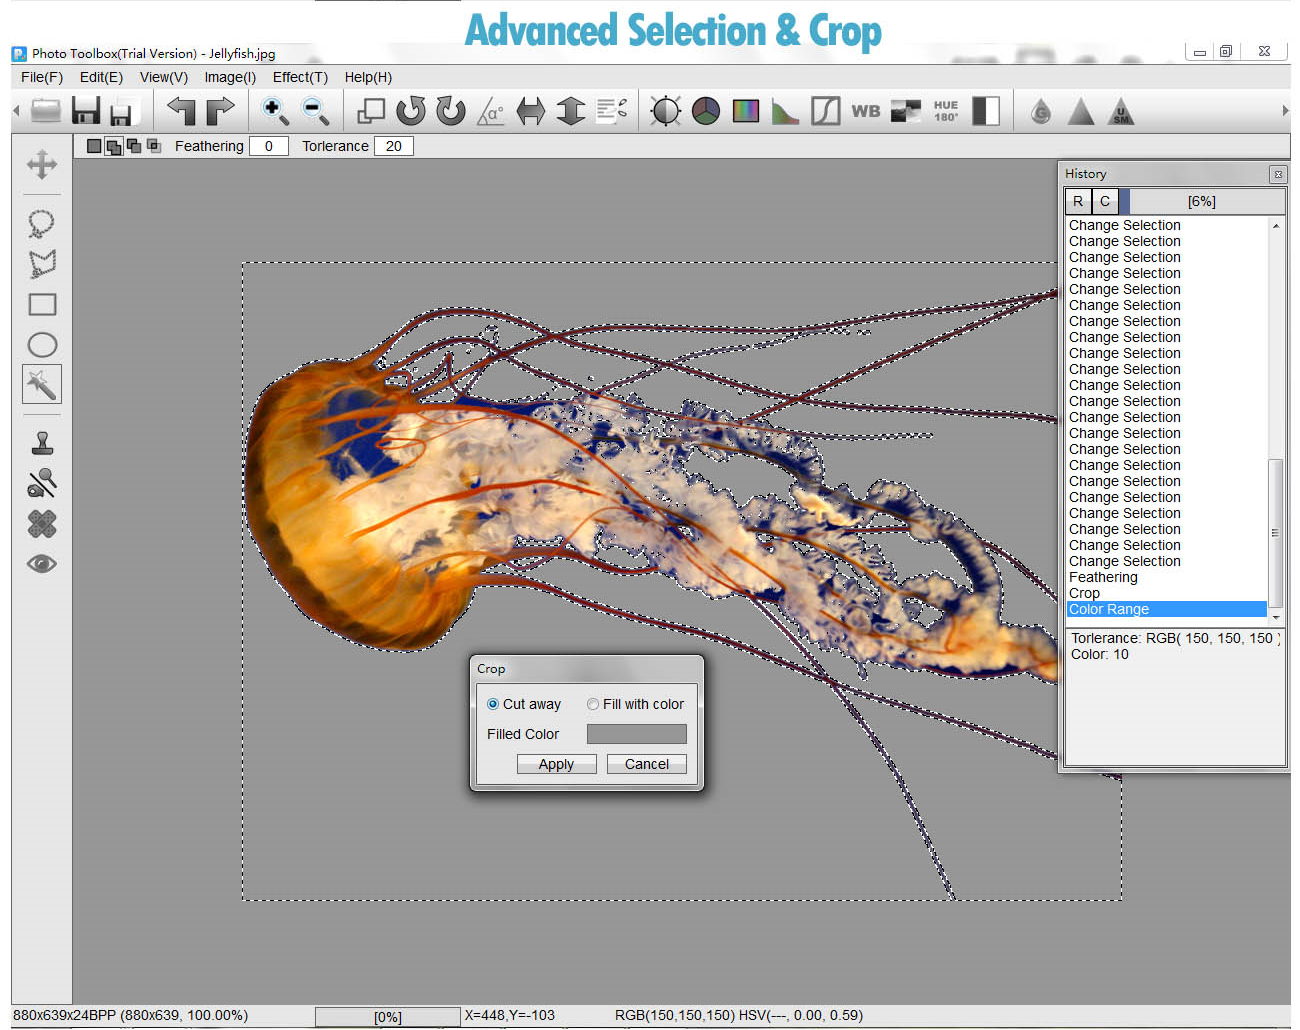Select the Lasso selection tool
The image size is (1300, 1030).
click(x=41, y=223)
